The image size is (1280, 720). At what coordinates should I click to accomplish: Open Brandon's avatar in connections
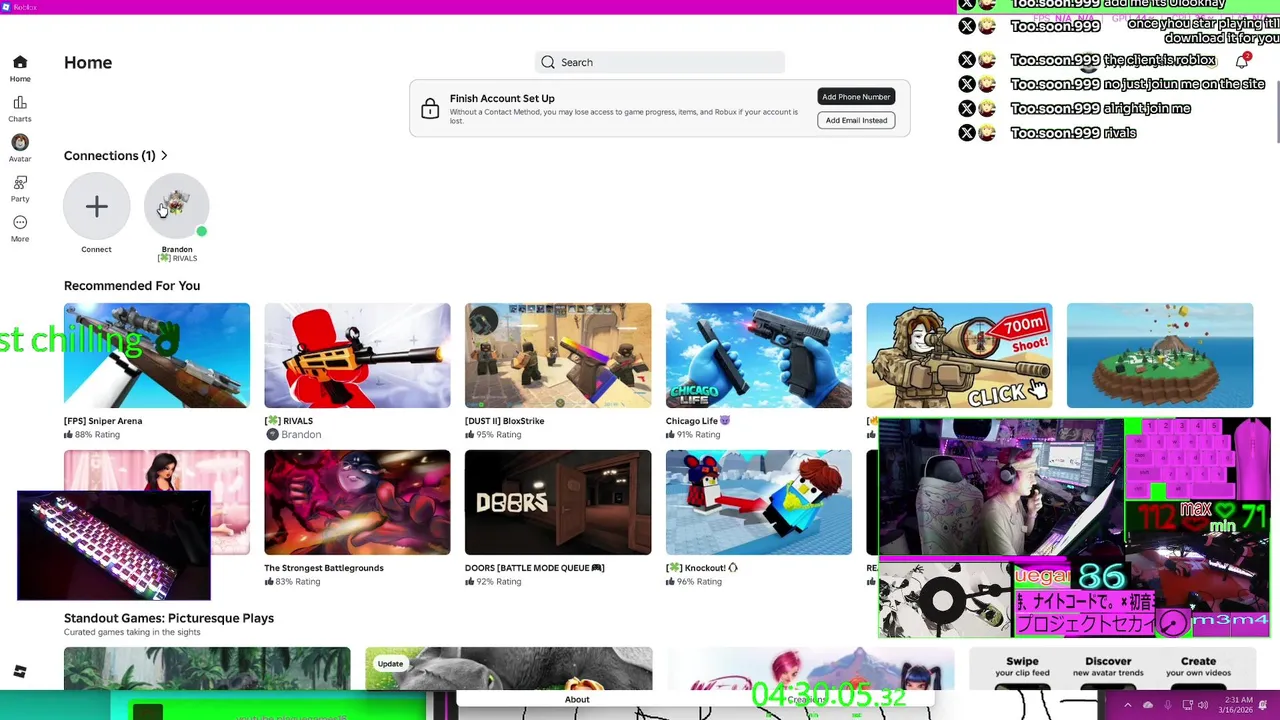(177, 207)
